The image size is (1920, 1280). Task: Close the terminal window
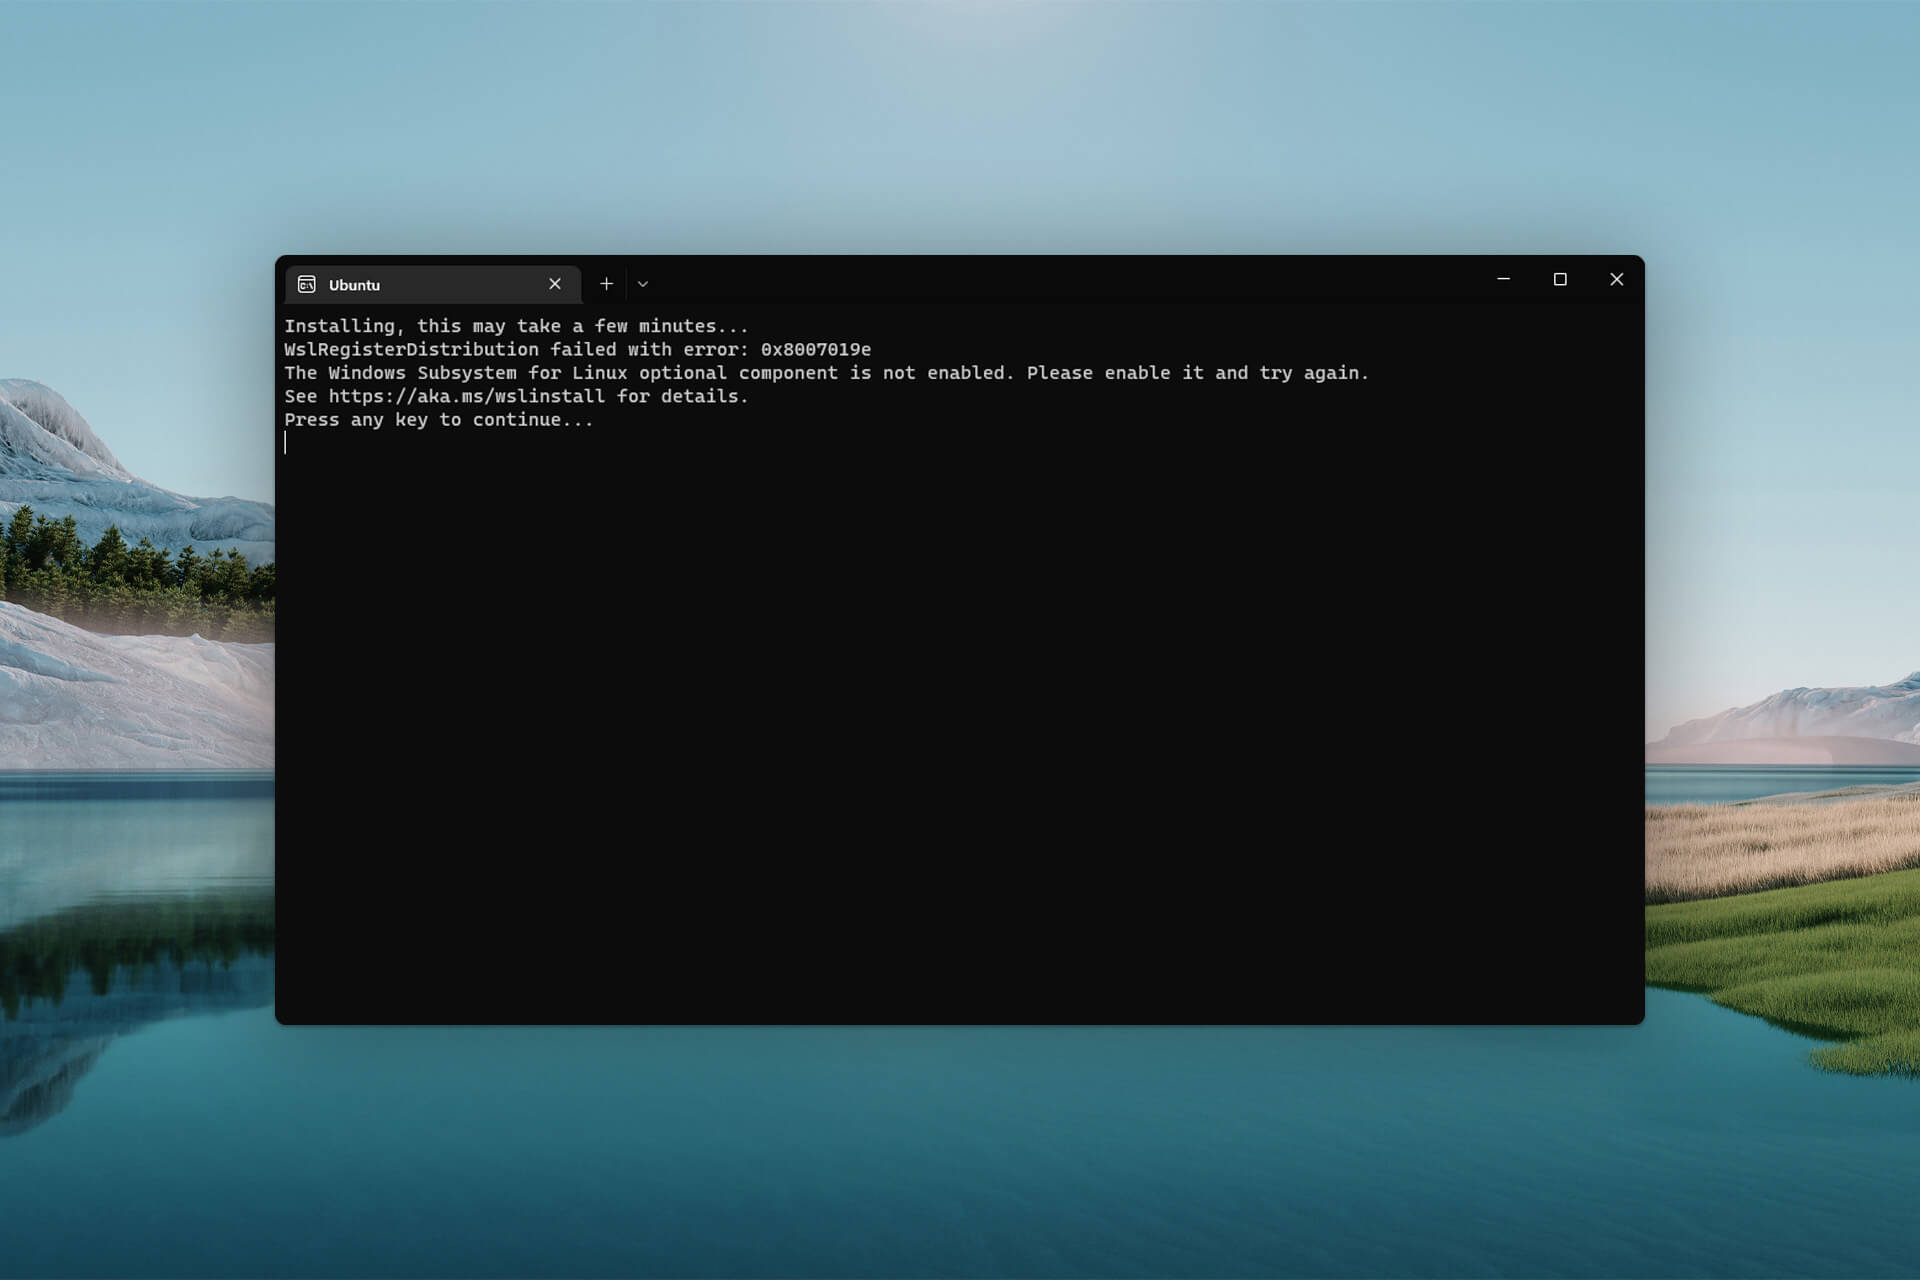pos(1617,279)
